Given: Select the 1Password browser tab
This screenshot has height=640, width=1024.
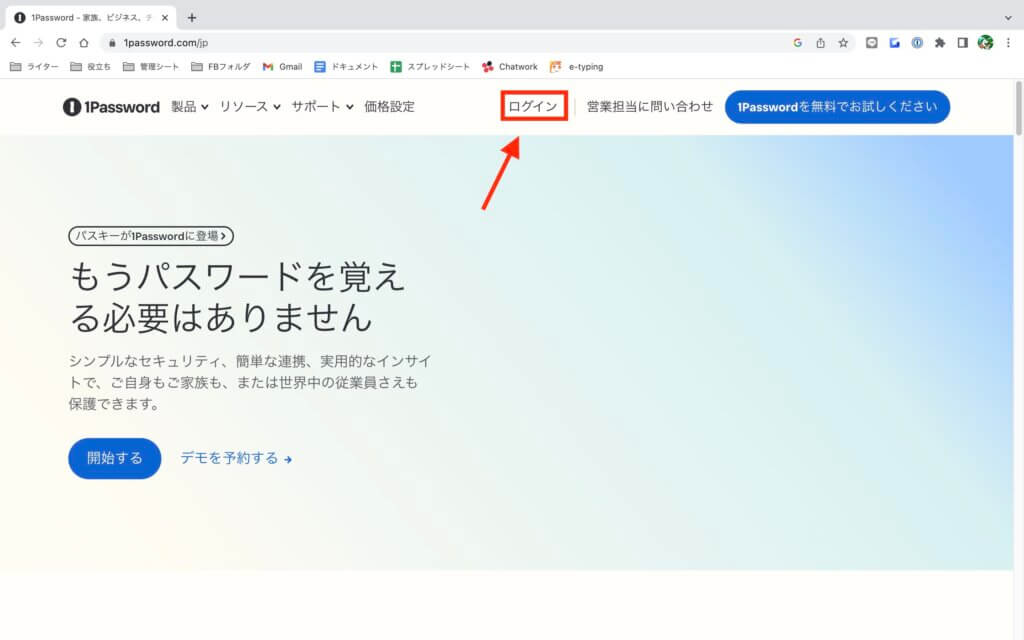Looking at the screenshot, I should (91, 18).
